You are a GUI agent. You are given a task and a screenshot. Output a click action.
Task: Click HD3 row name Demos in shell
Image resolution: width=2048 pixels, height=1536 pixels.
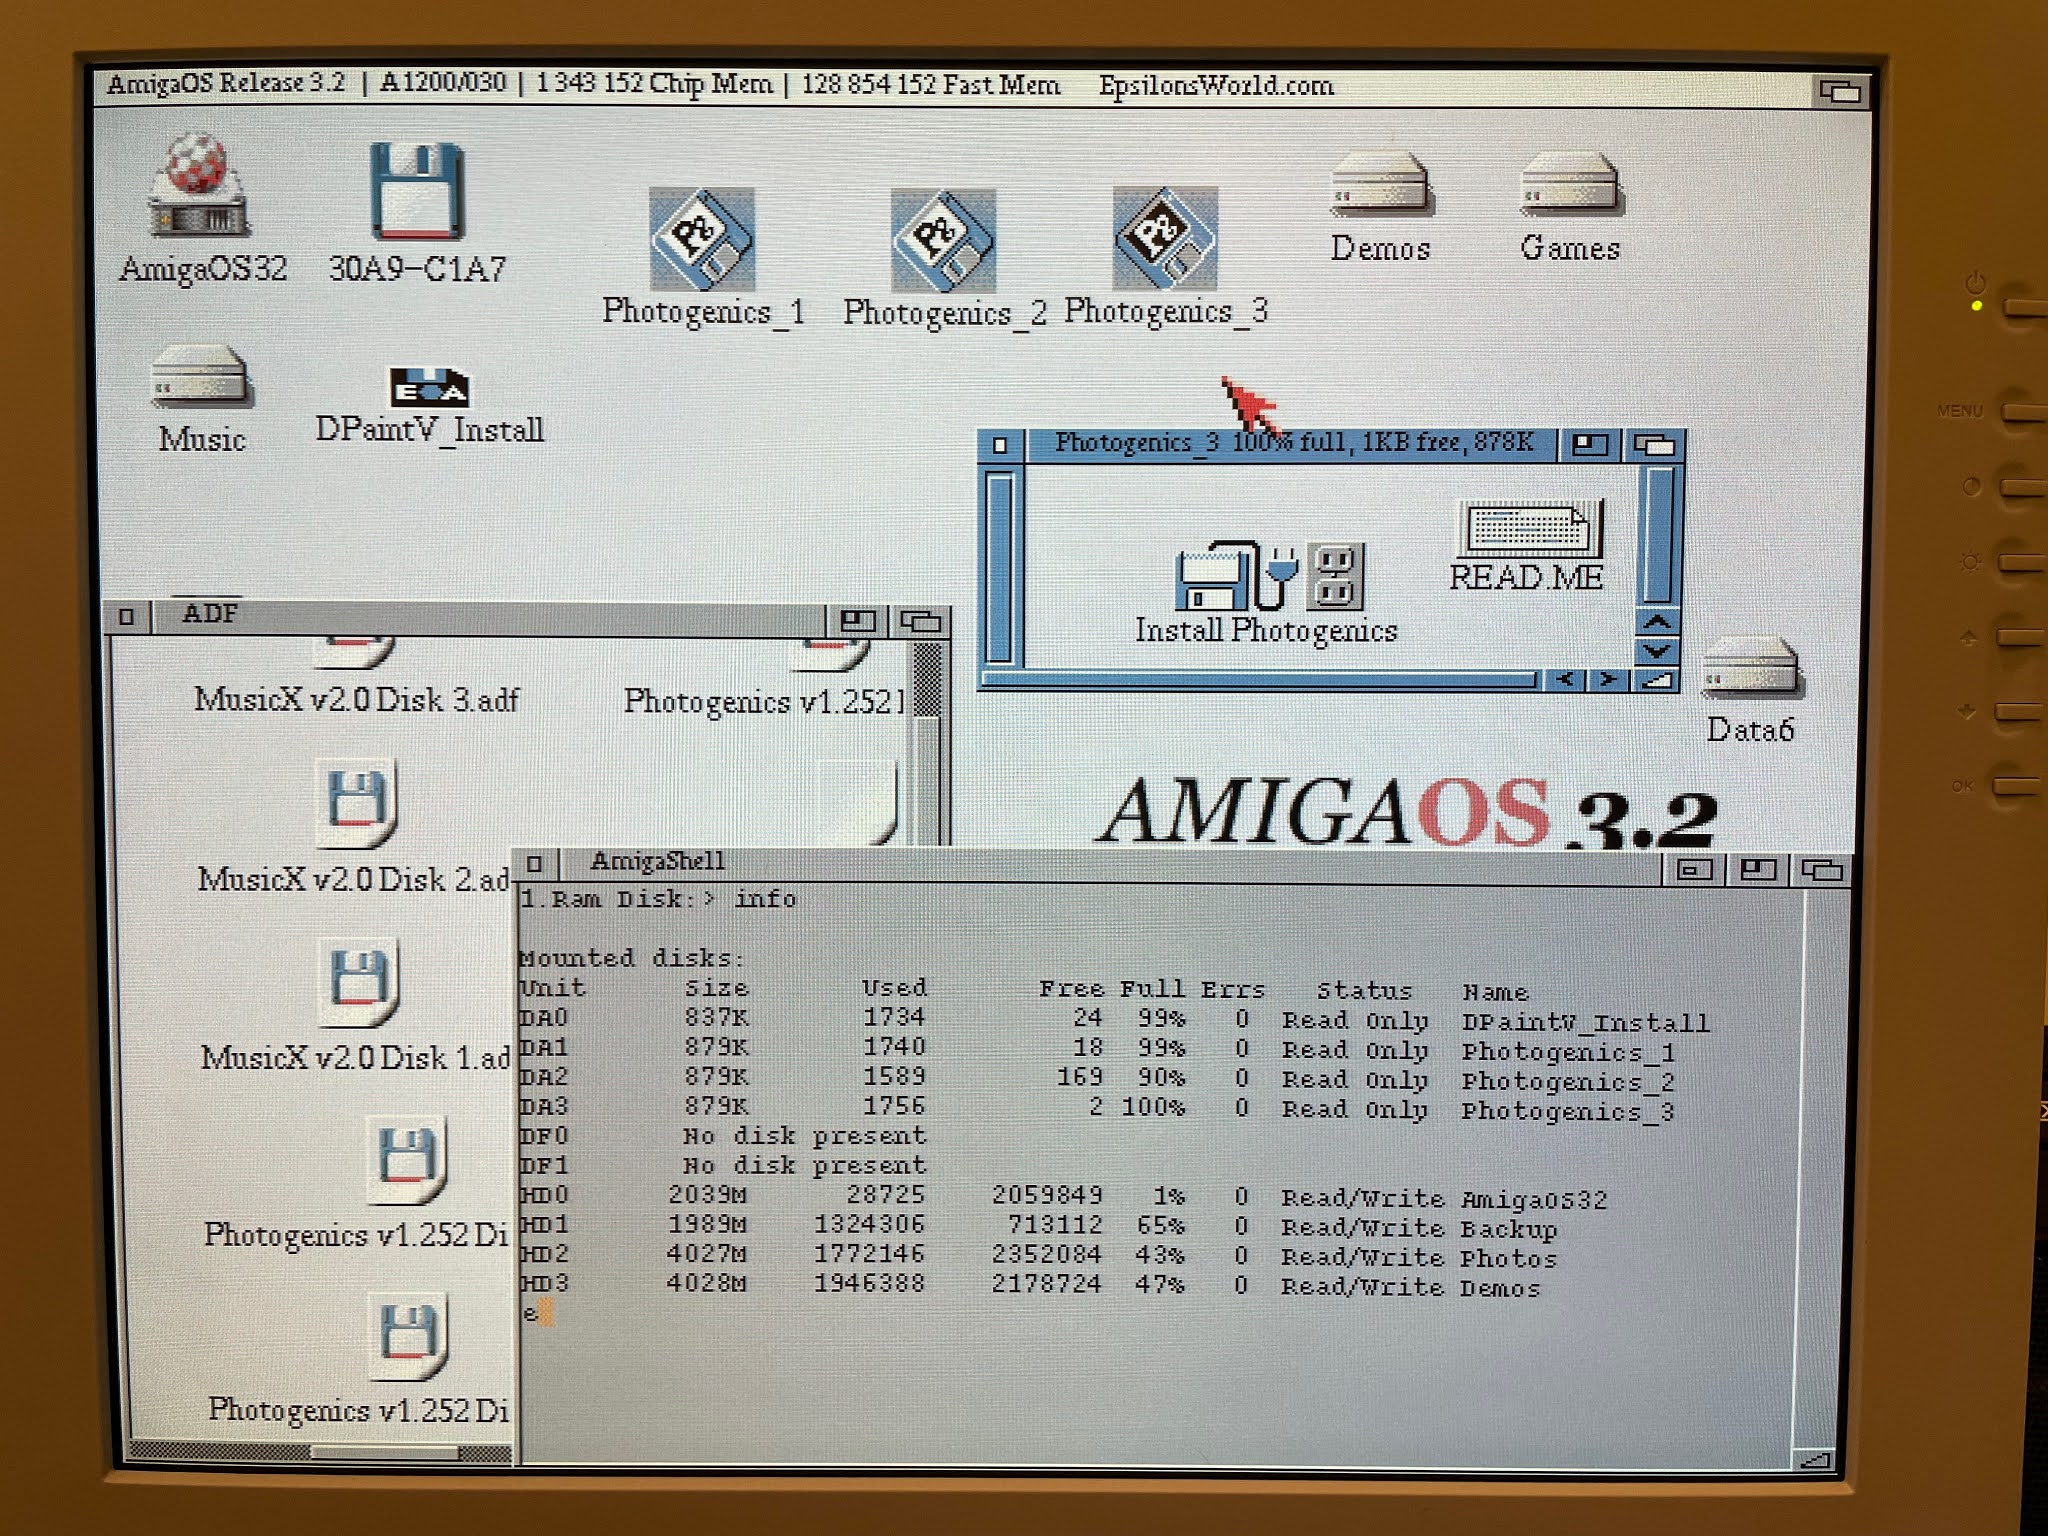(x=1500, y=1288)
